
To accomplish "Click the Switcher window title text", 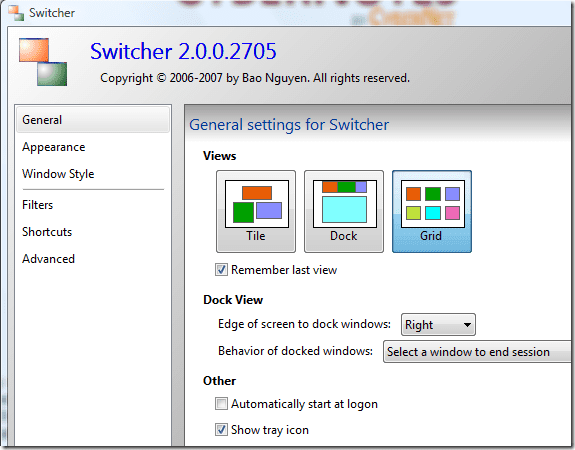I will pos(52,13).
